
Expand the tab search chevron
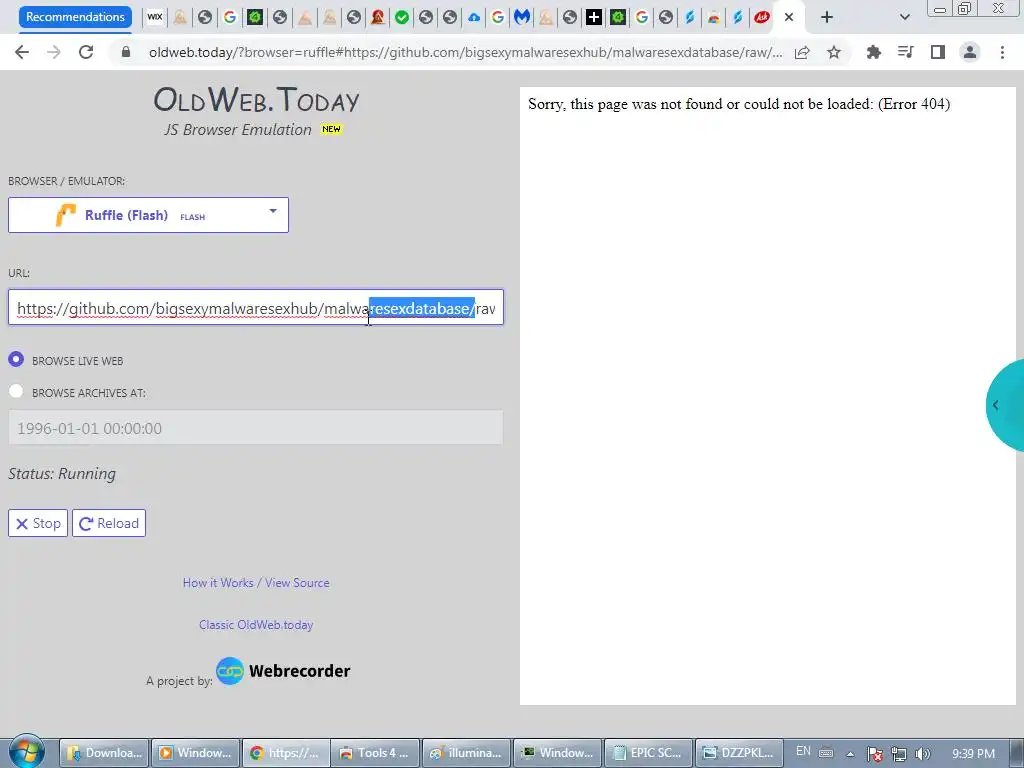pyautogui.click(x=904, y=18)
